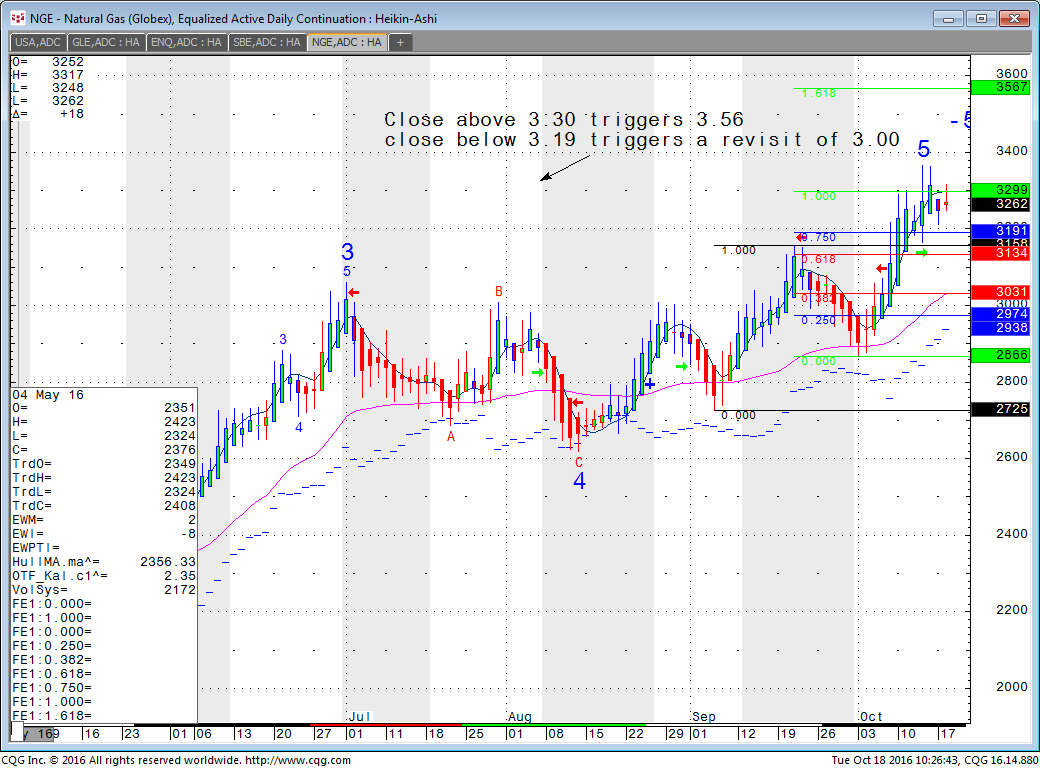1040x768 pixels.
Task: Click the red 0.618 Fibonacci label
Action: coord(819,259)
